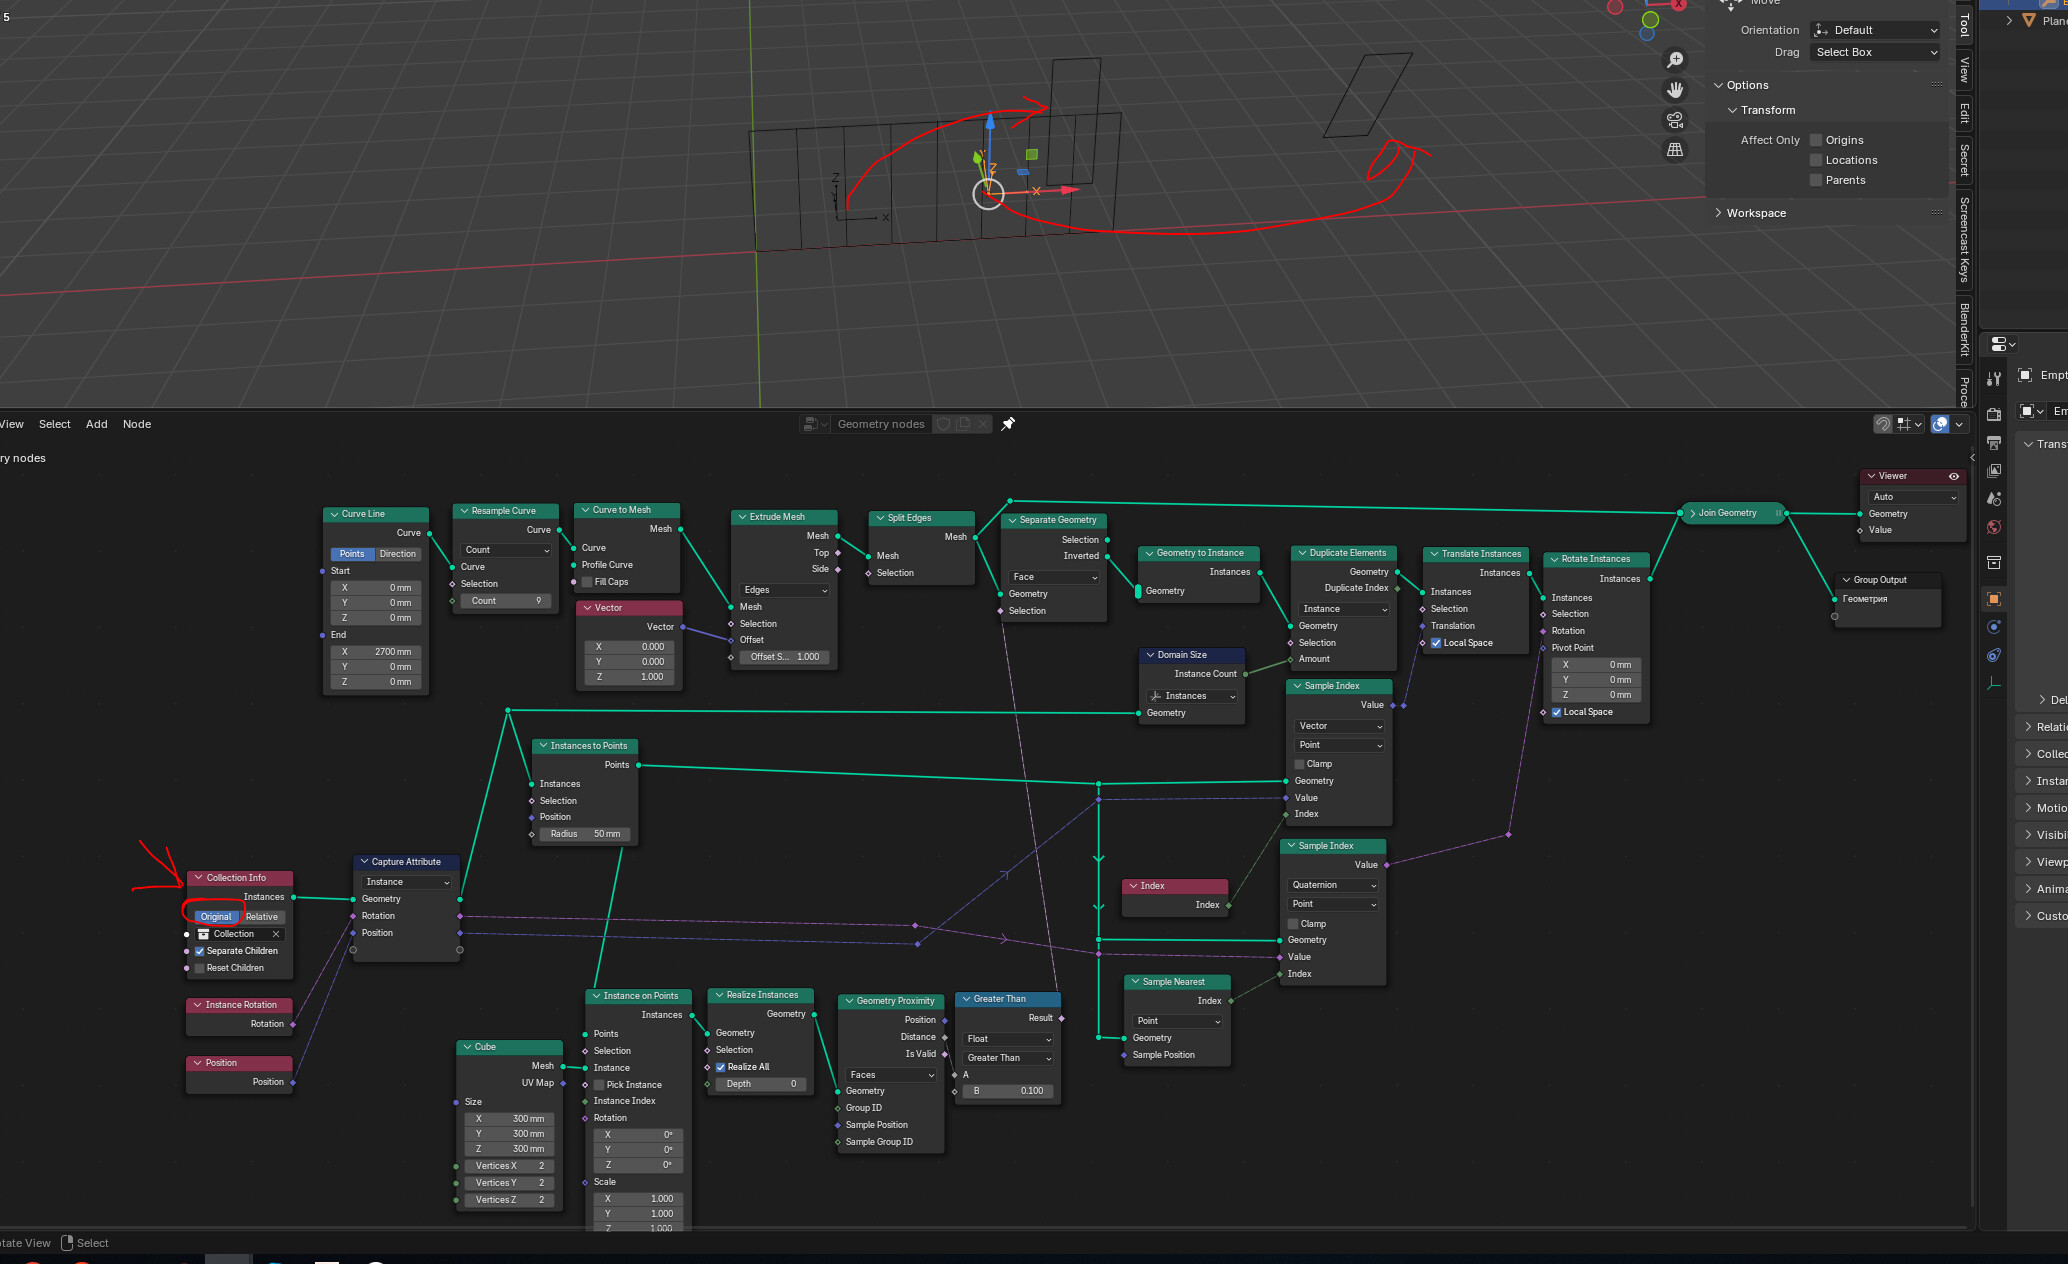2068x1264 pixels.
Task: Toggle the Viewer node eye icon
Action: tap(1953, 476)
